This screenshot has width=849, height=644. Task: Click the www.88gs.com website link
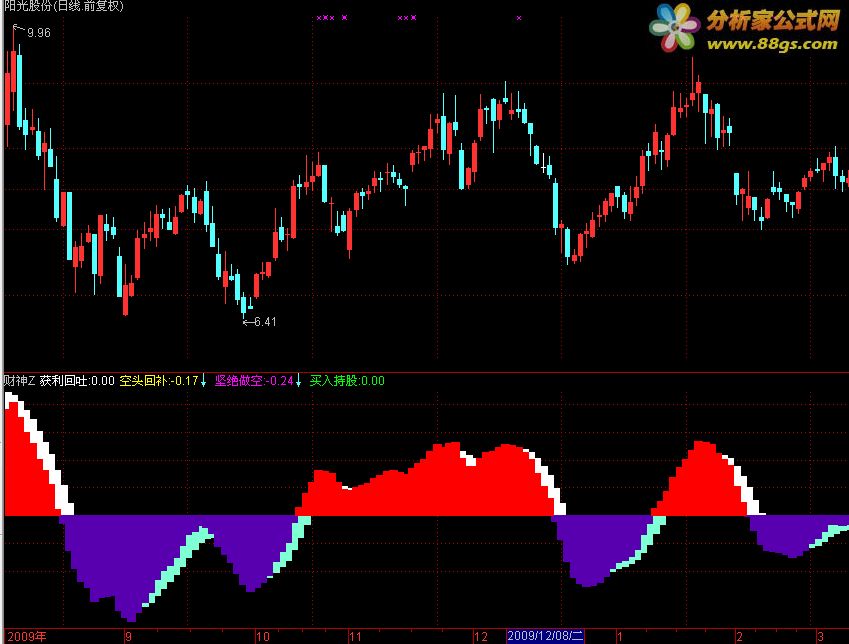pyautogui.click(x=772, y=44)
